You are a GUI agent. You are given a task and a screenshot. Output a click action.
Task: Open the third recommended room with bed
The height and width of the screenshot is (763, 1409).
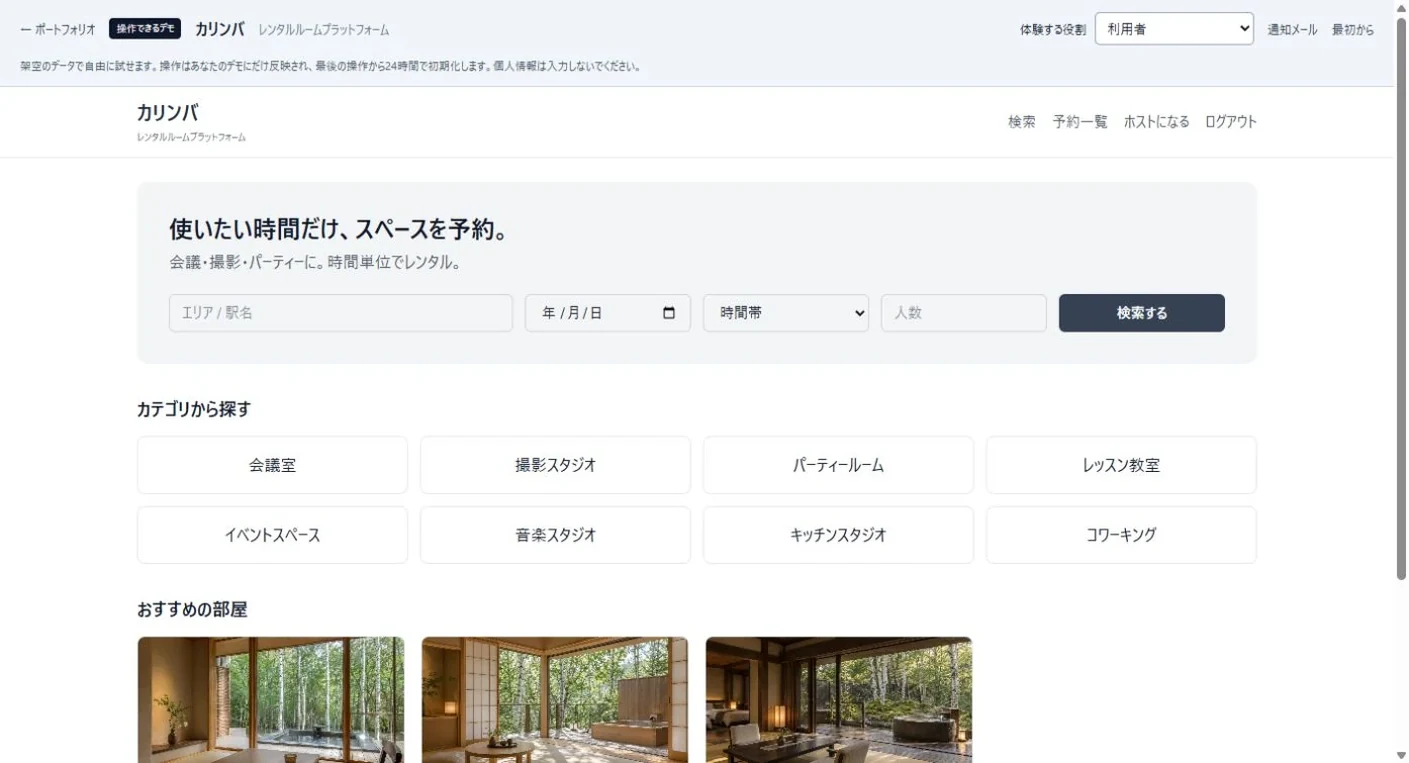tap(839, 700)
